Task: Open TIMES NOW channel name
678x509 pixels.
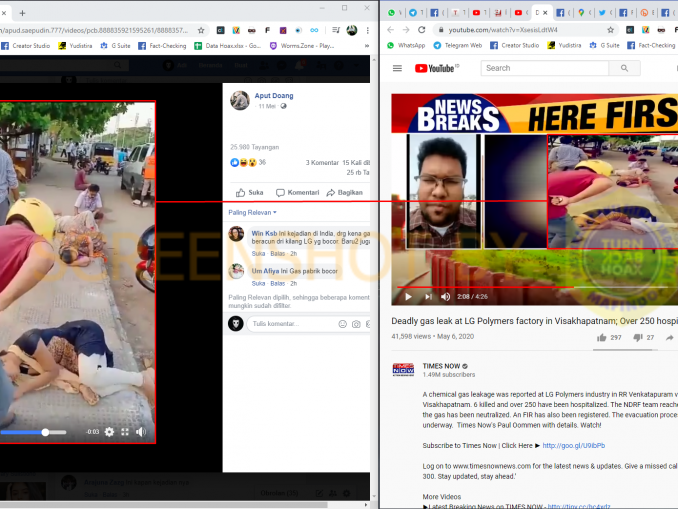Action: (x=441, y=366)
